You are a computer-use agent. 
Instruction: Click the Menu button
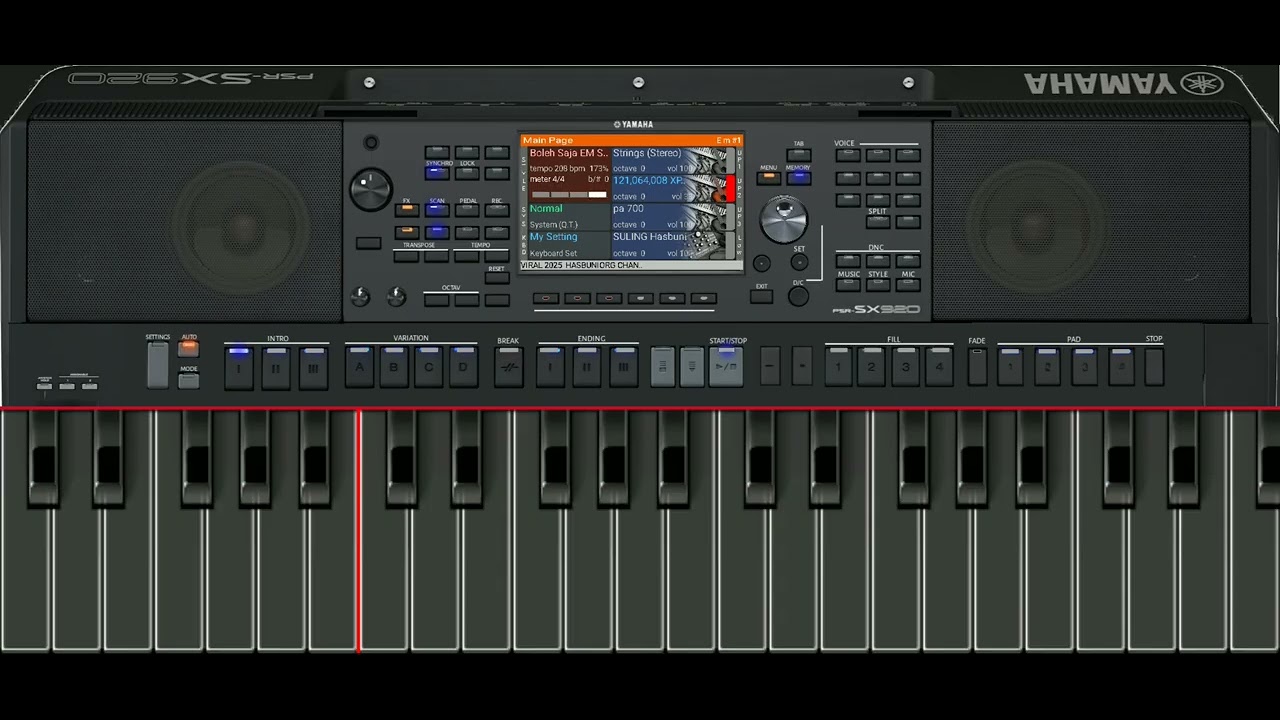[x=768, y=179]
